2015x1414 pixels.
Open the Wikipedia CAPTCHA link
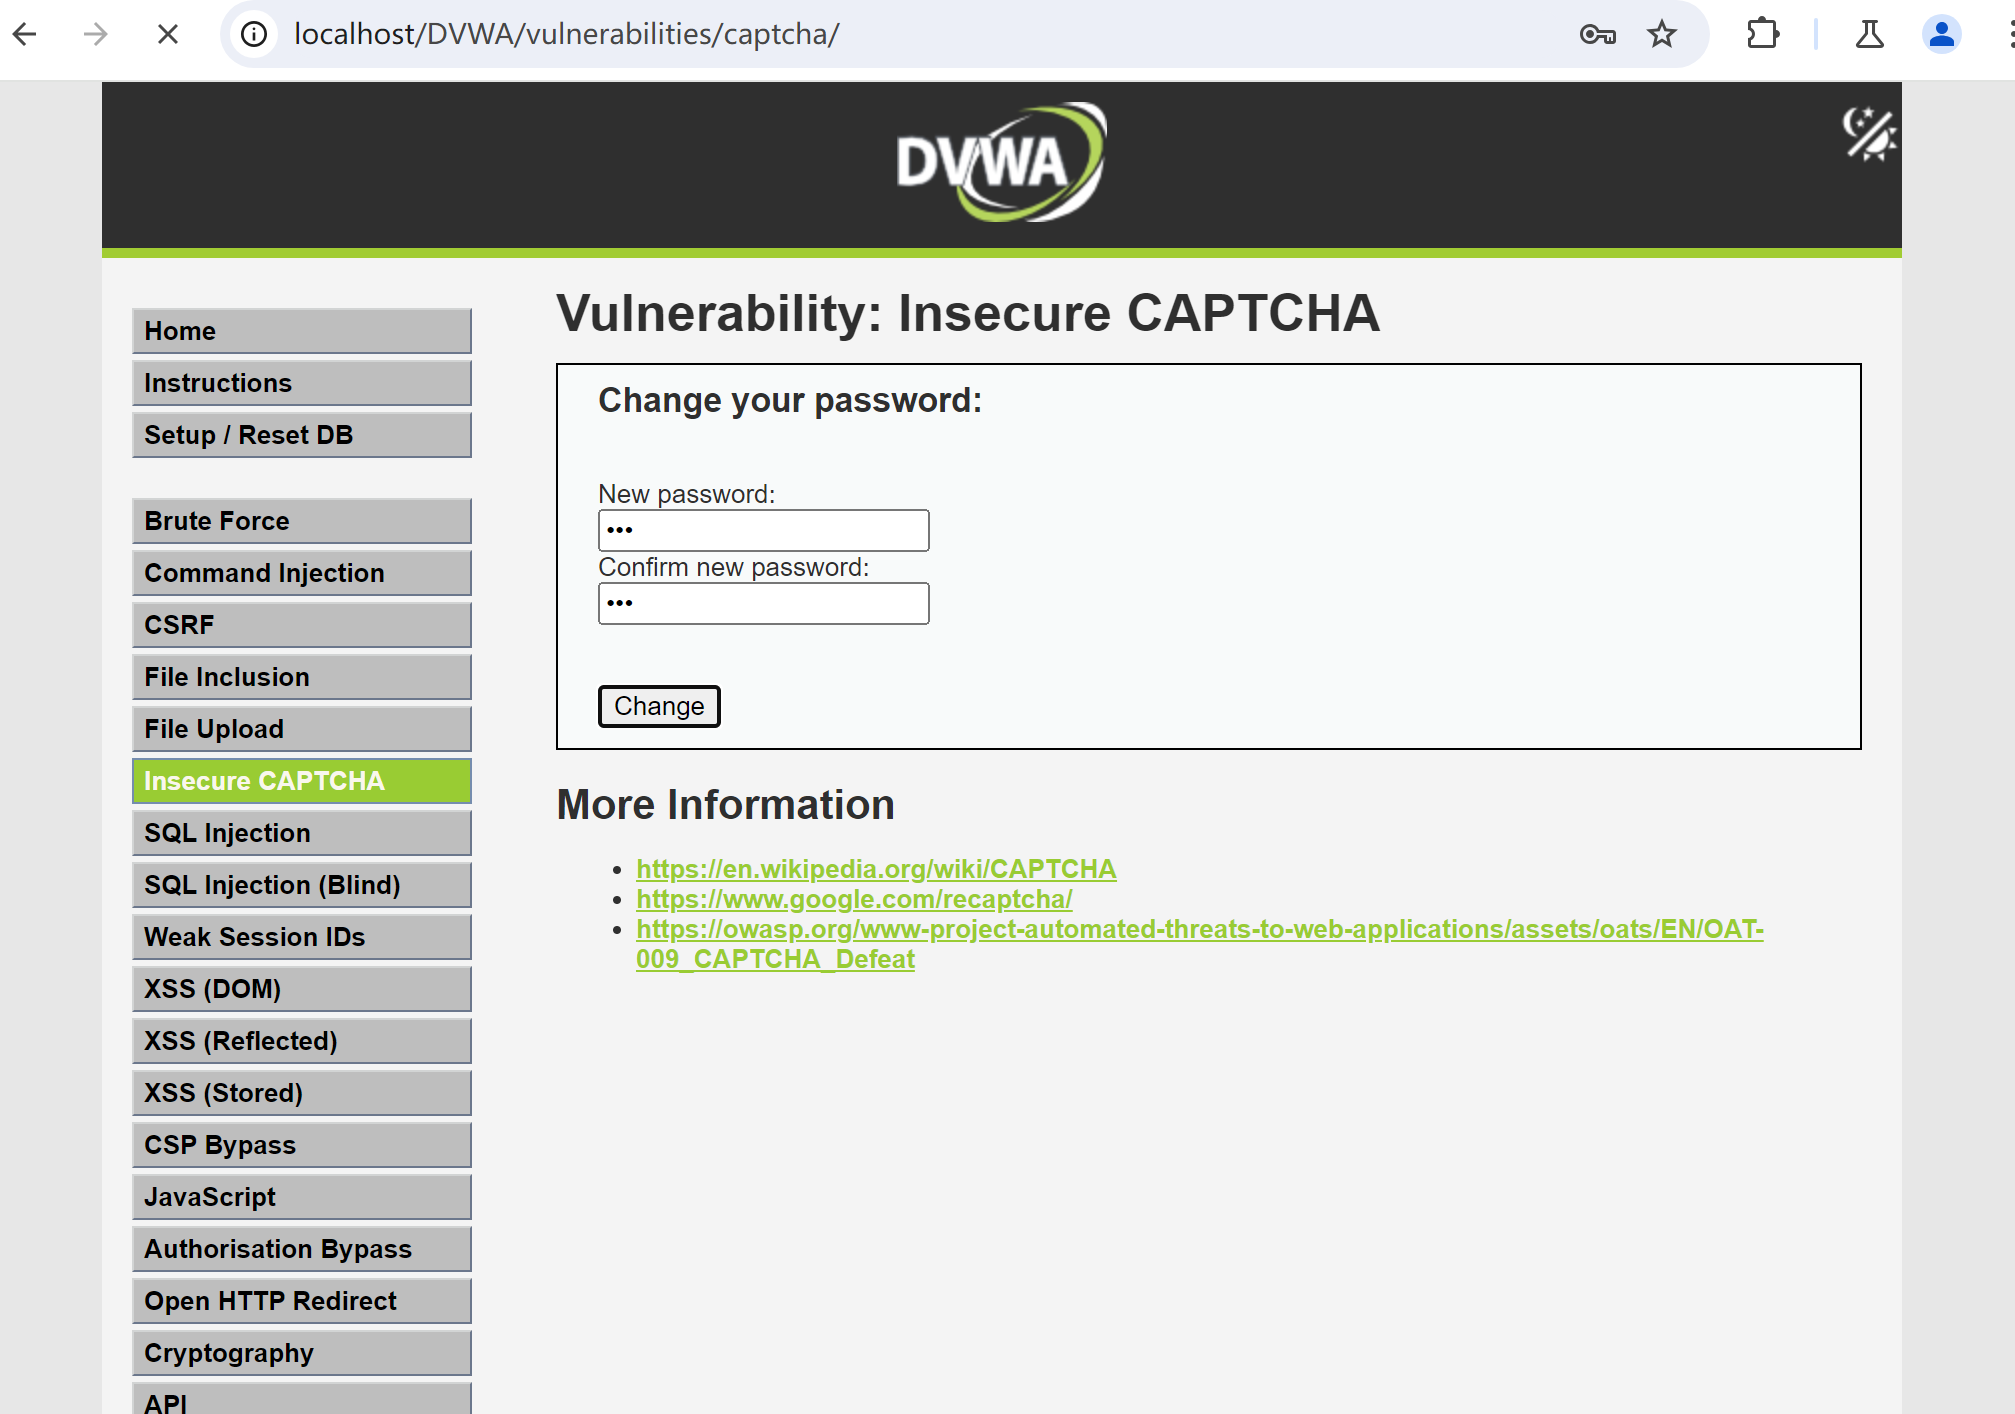876,869
